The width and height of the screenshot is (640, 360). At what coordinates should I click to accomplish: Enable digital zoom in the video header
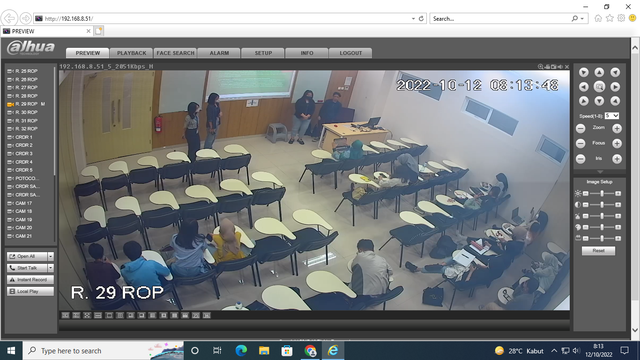click(x=540, y=67)
